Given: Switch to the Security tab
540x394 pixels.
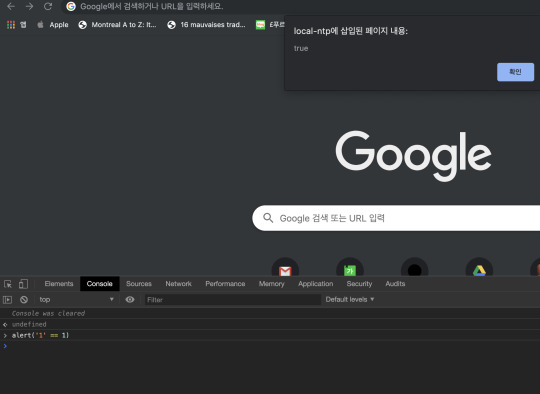Looking at the screenshot, I should (x=359, y=284).
